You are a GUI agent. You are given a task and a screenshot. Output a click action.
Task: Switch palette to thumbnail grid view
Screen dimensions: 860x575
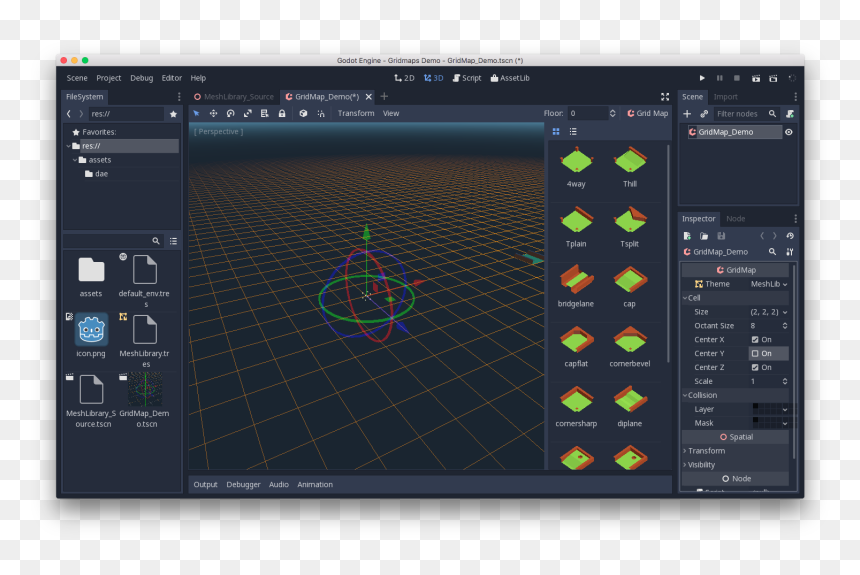click(x=556, y=131)
